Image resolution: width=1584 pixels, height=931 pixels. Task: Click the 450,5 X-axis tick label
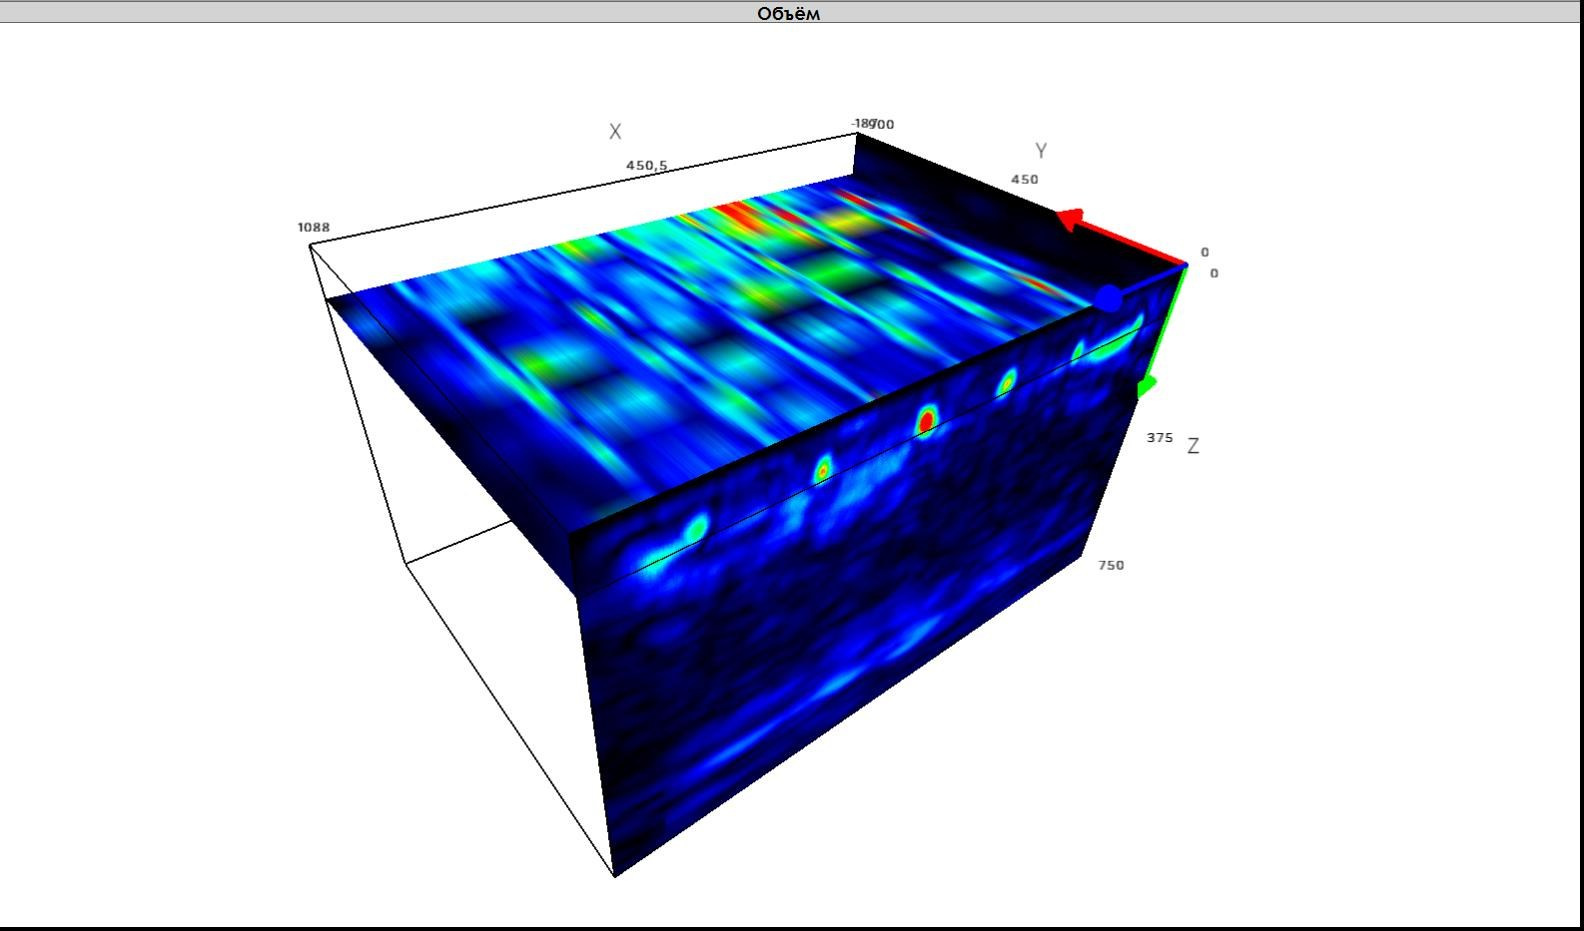click(647, 166)
